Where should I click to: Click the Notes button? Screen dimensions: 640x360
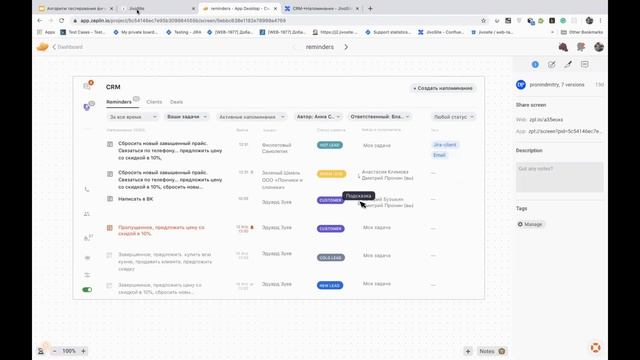(x=492, y=351)
